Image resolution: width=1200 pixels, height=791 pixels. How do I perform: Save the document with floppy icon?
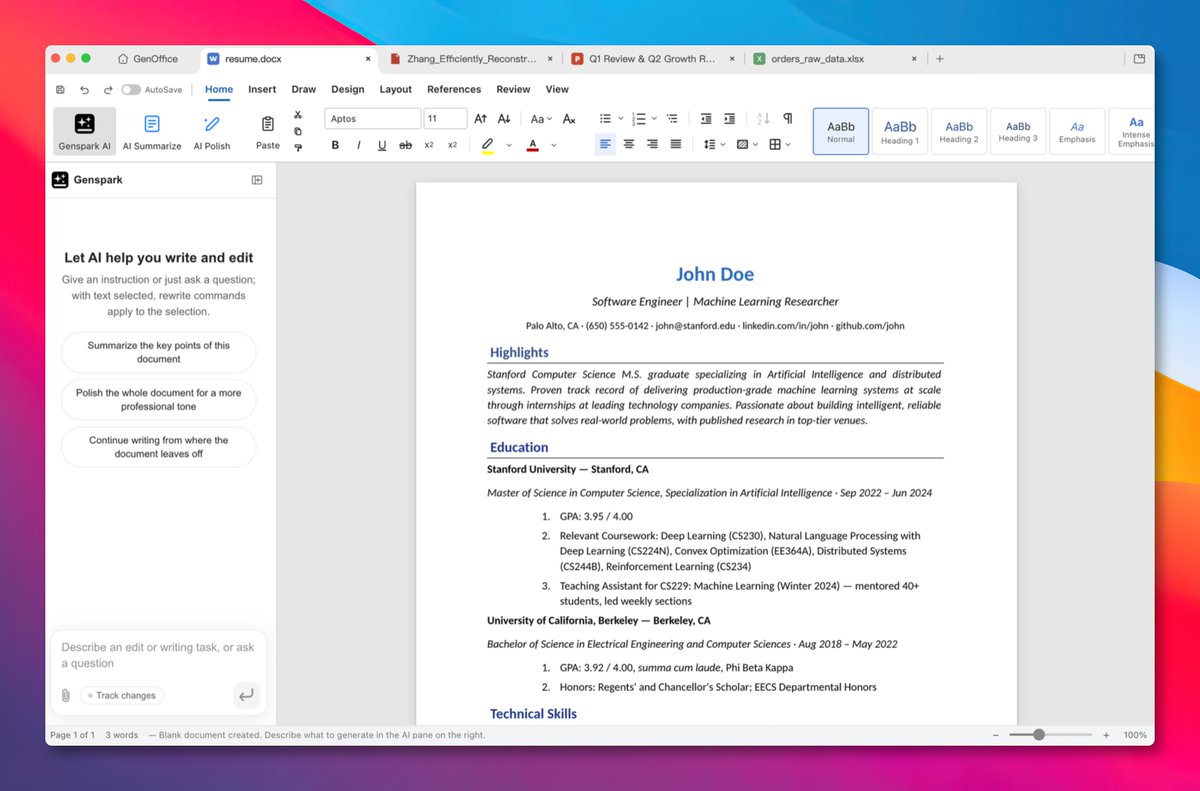(61, 89)
